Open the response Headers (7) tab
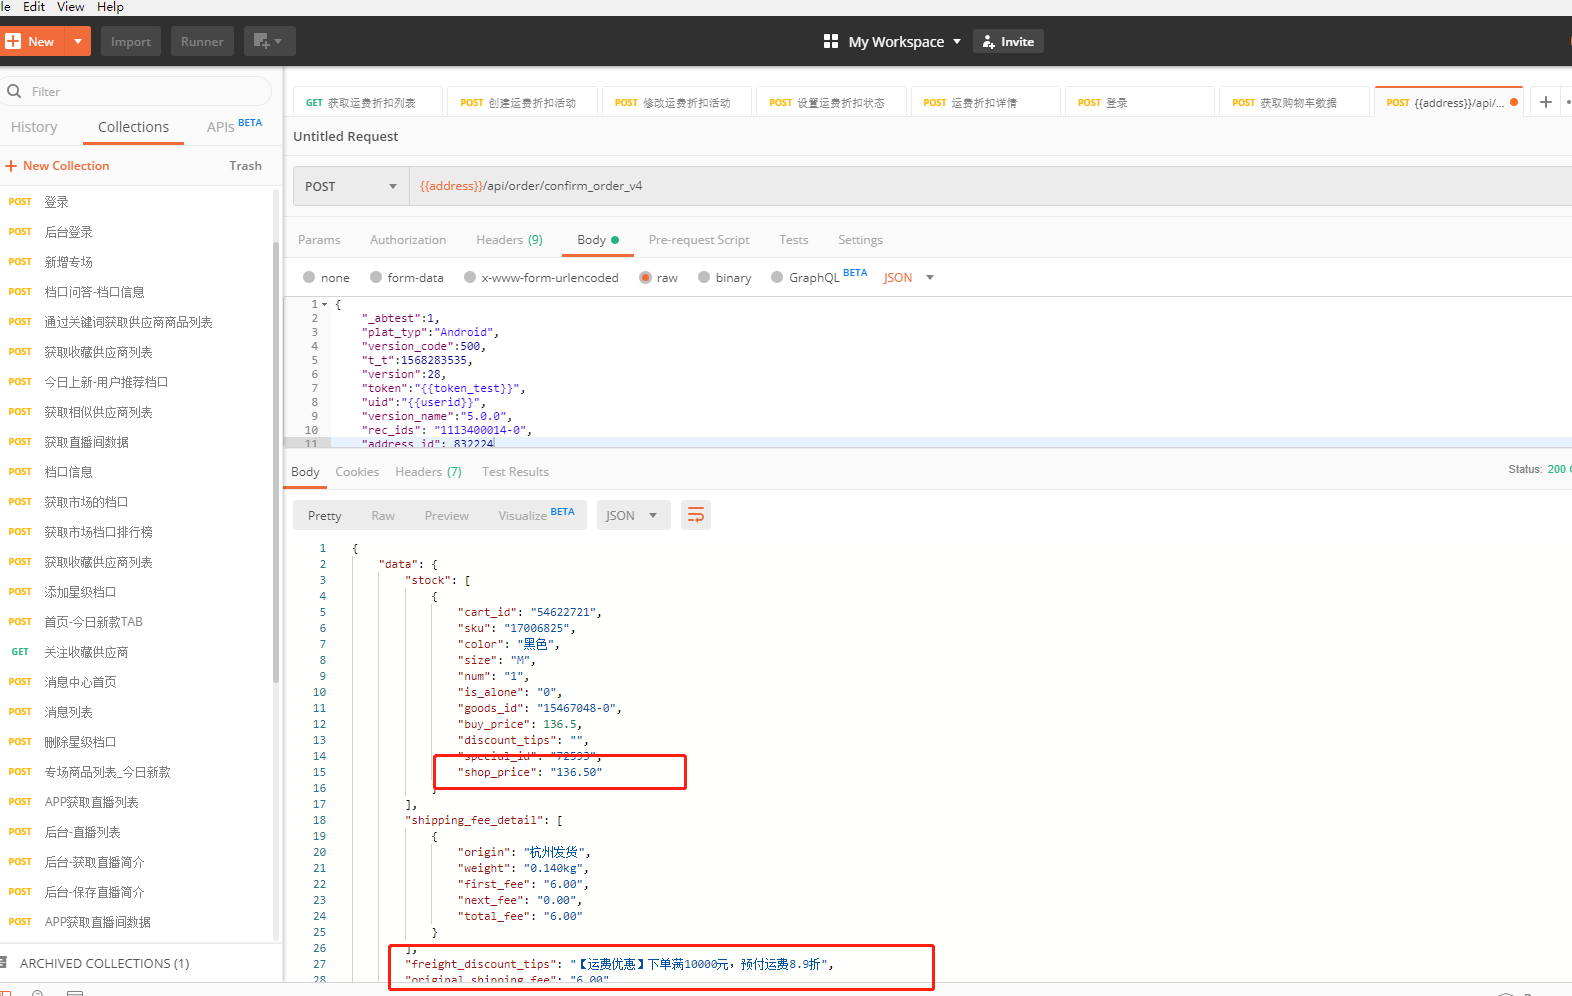The image size is (1572, 996). [428, 472]
